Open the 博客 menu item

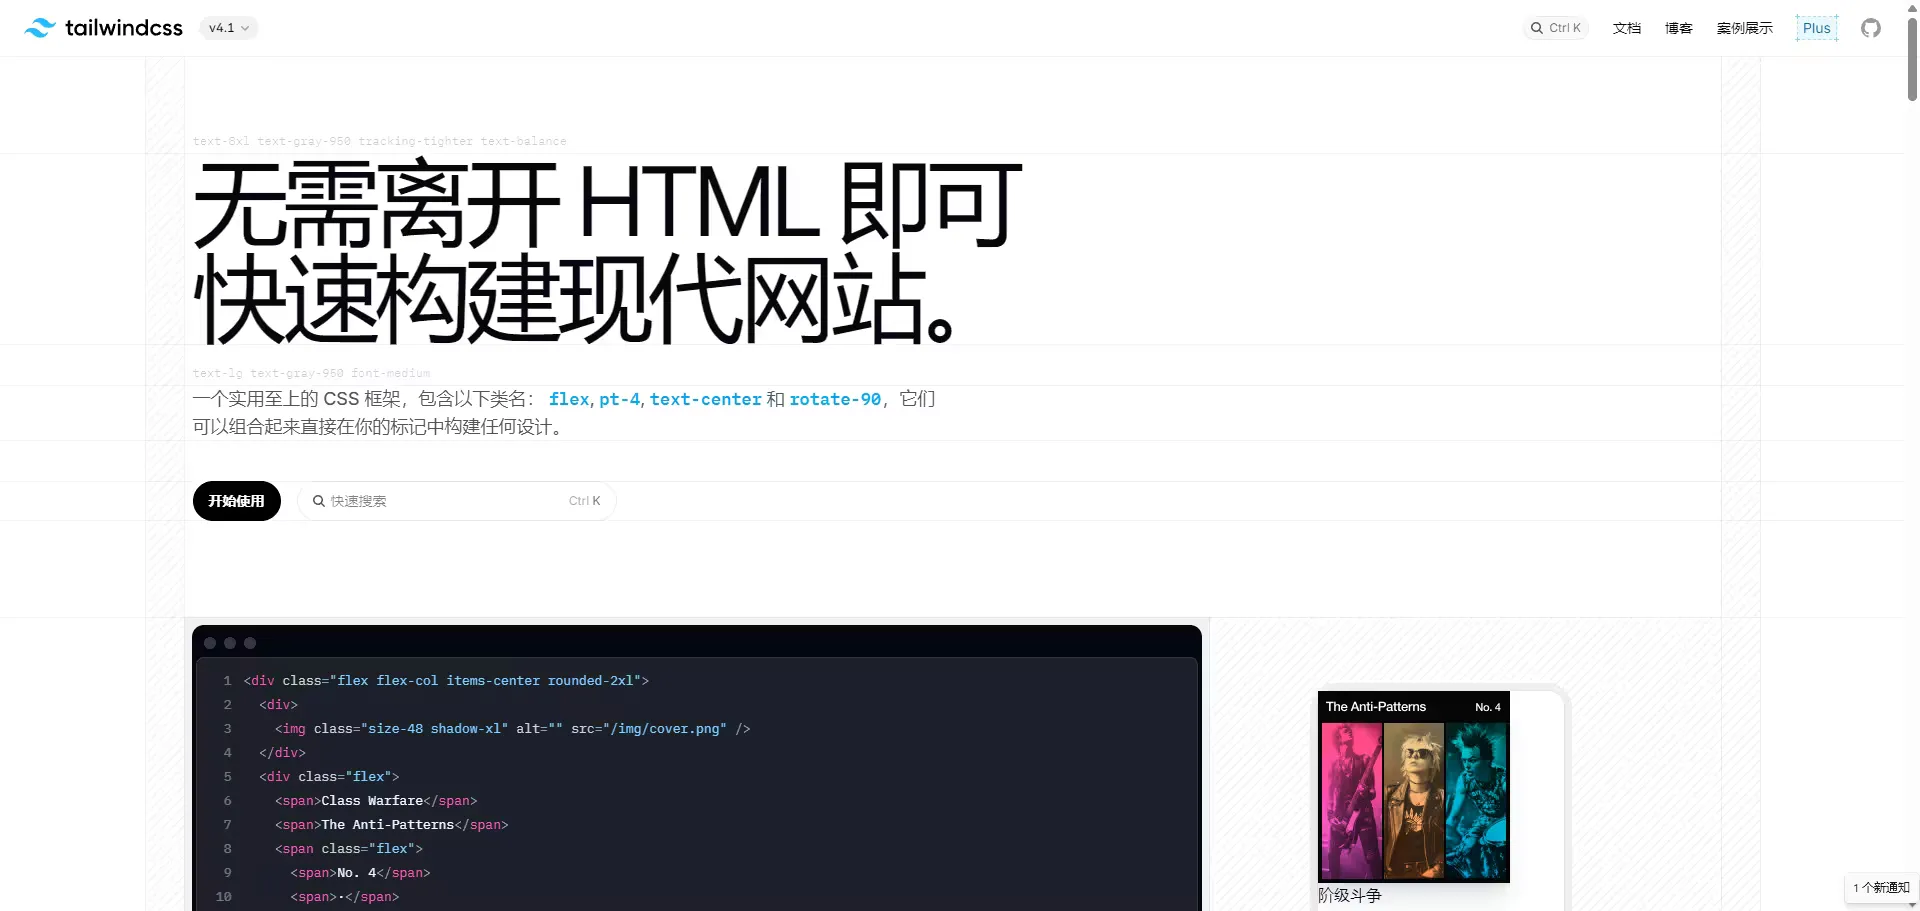pyautogui.click(x=1679, y=27)
